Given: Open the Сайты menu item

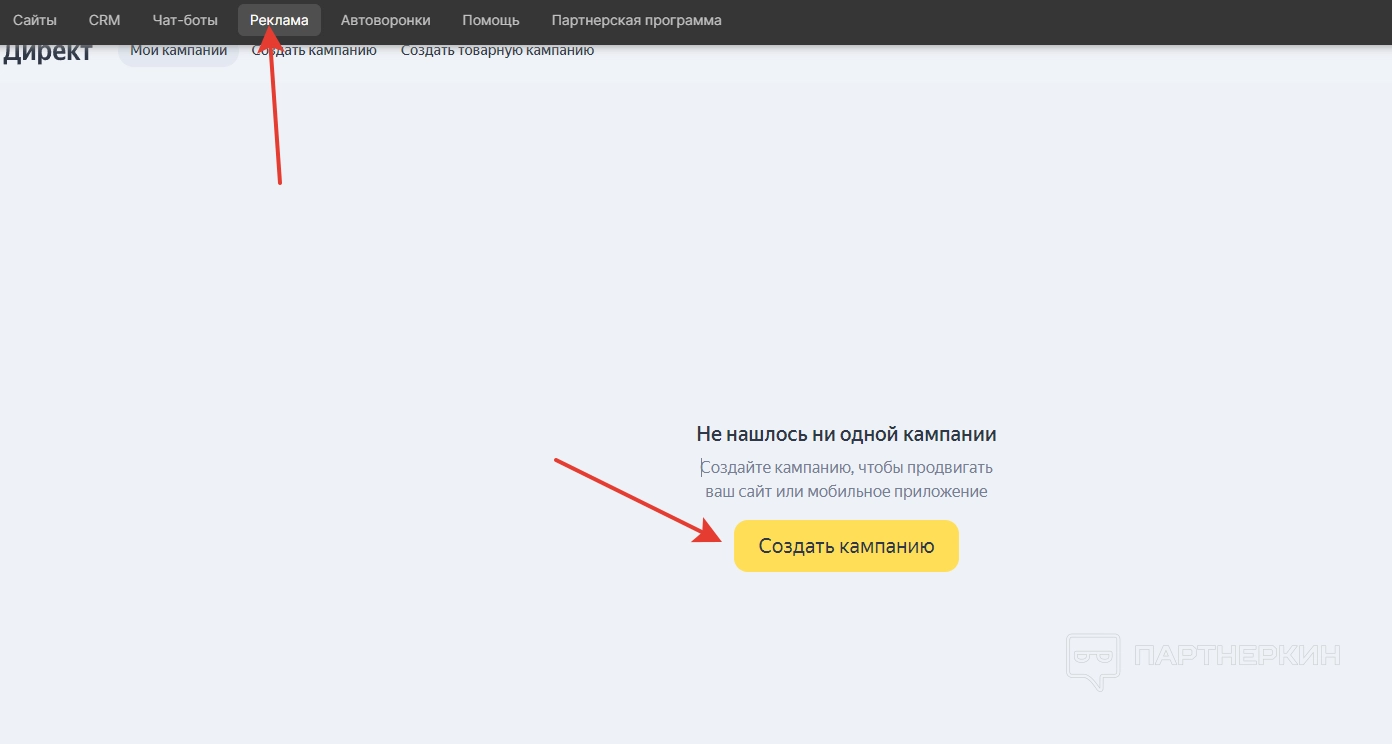Looking at the screenshot, I should pyautogui.click(x=35, y=20).
